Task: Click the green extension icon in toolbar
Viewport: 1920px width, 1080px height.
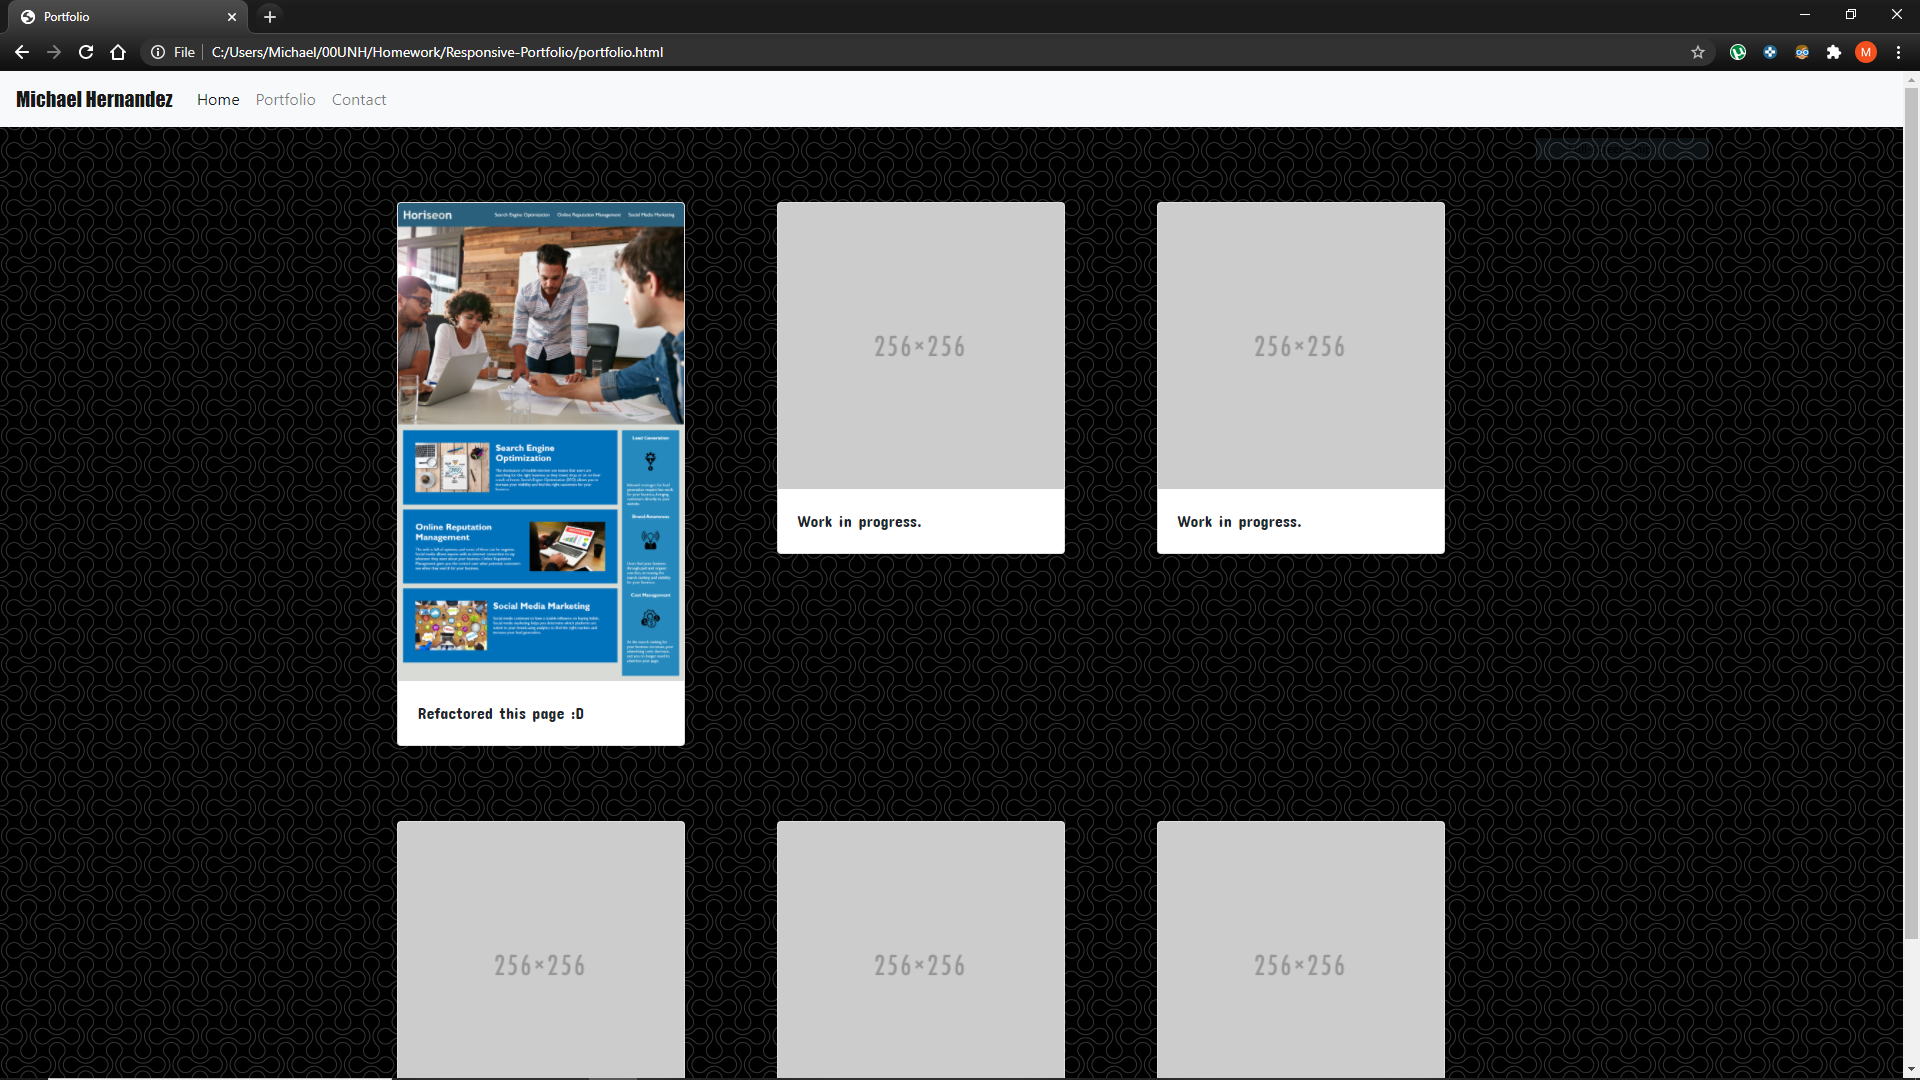Action: point(1737,52)
